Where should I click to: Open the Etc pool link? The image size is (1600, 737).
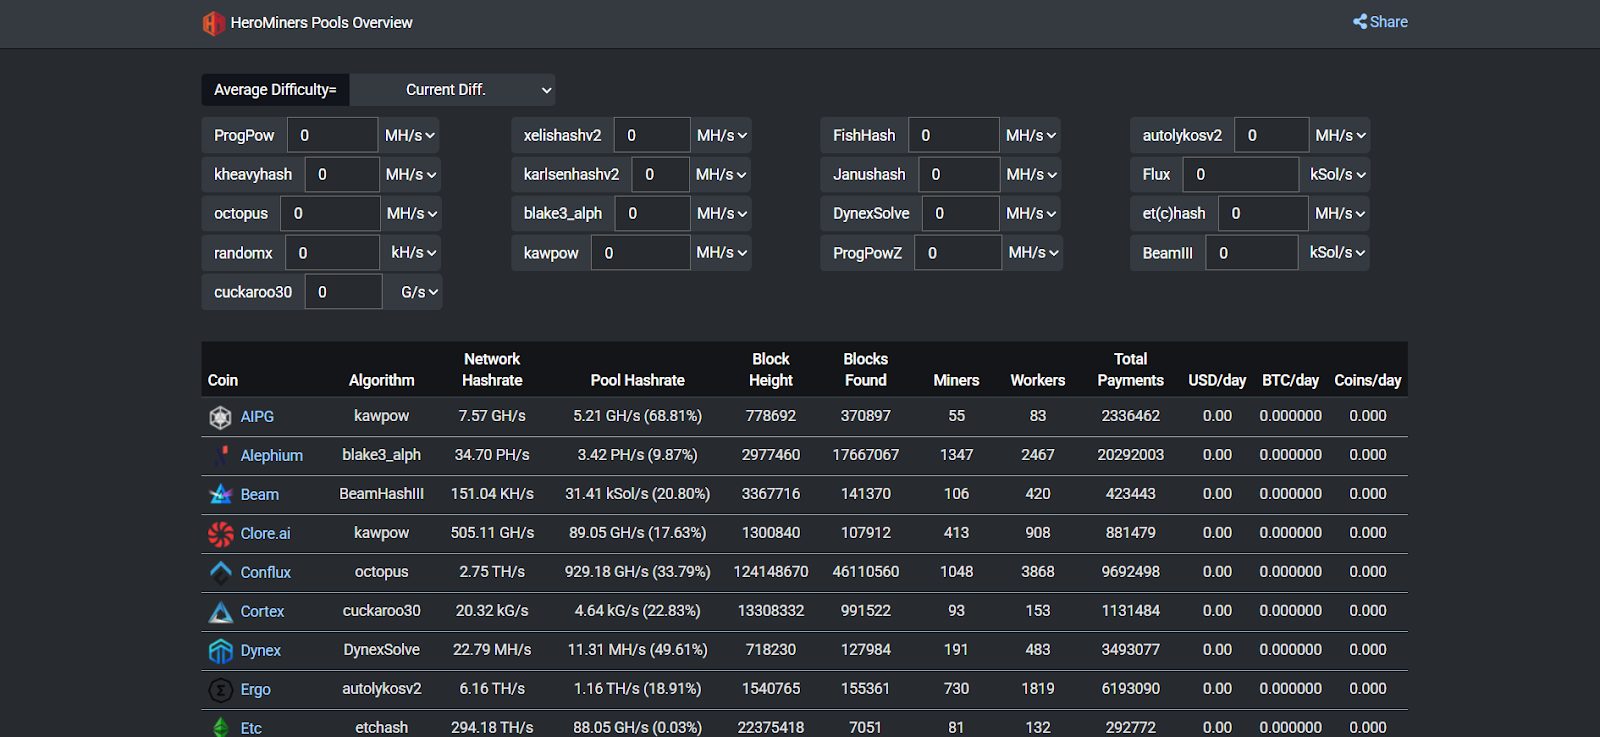(x=251, y=728)
